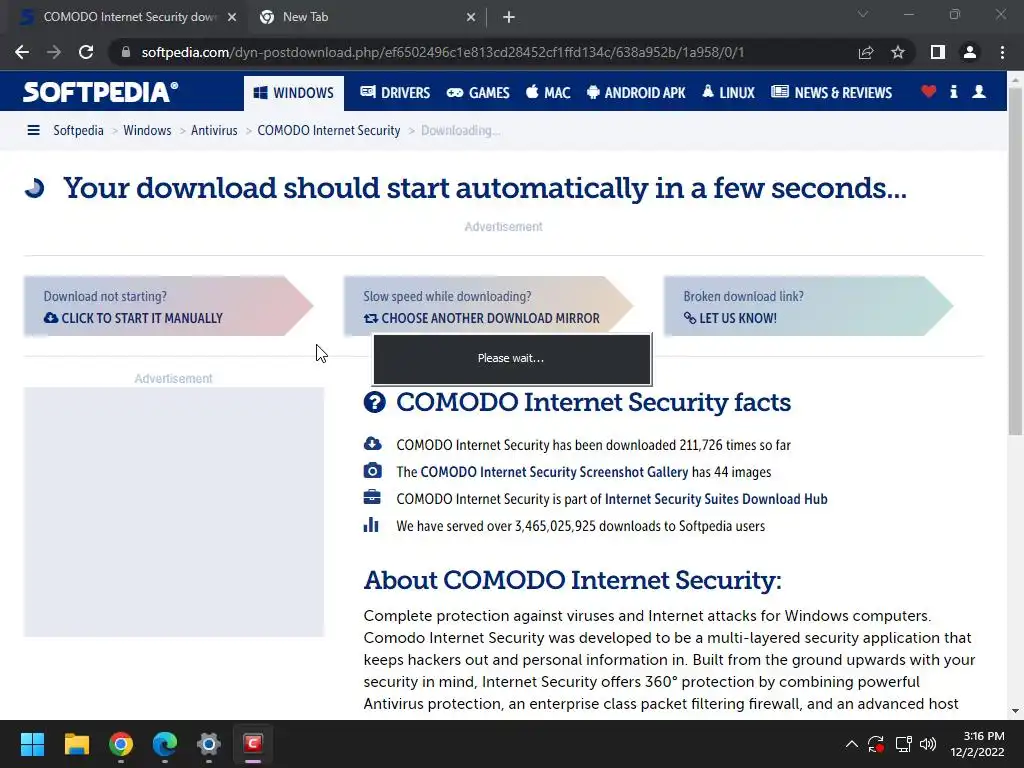Click the browser forward arrow

[x=54, y=52]
